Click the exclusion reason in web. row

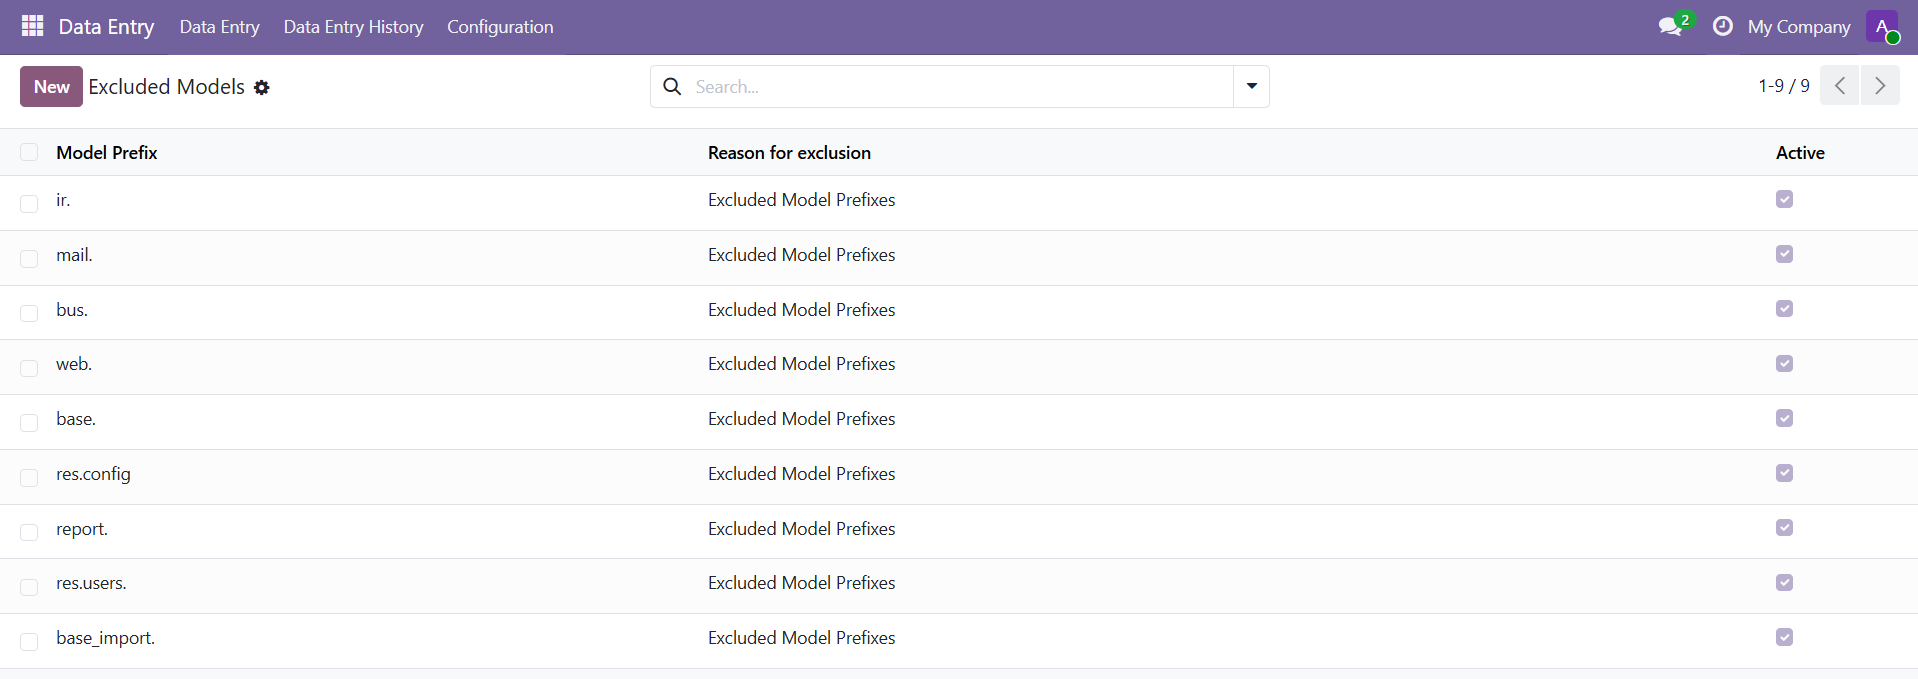(801, 364)
